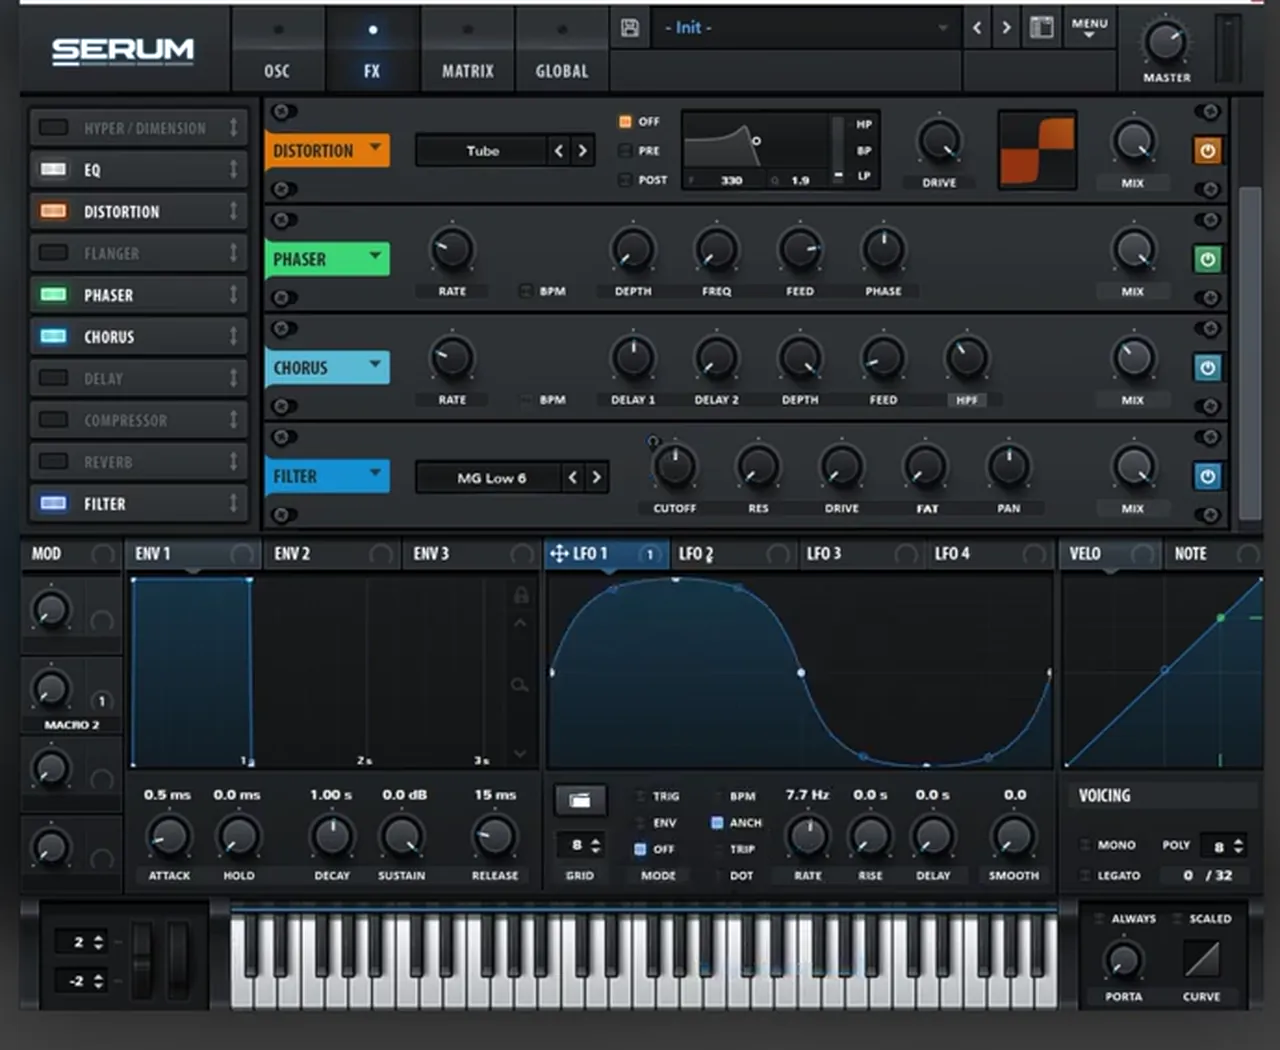
Task: Enable the Delay effect in rack list
Action: click(x=53, y=379)
